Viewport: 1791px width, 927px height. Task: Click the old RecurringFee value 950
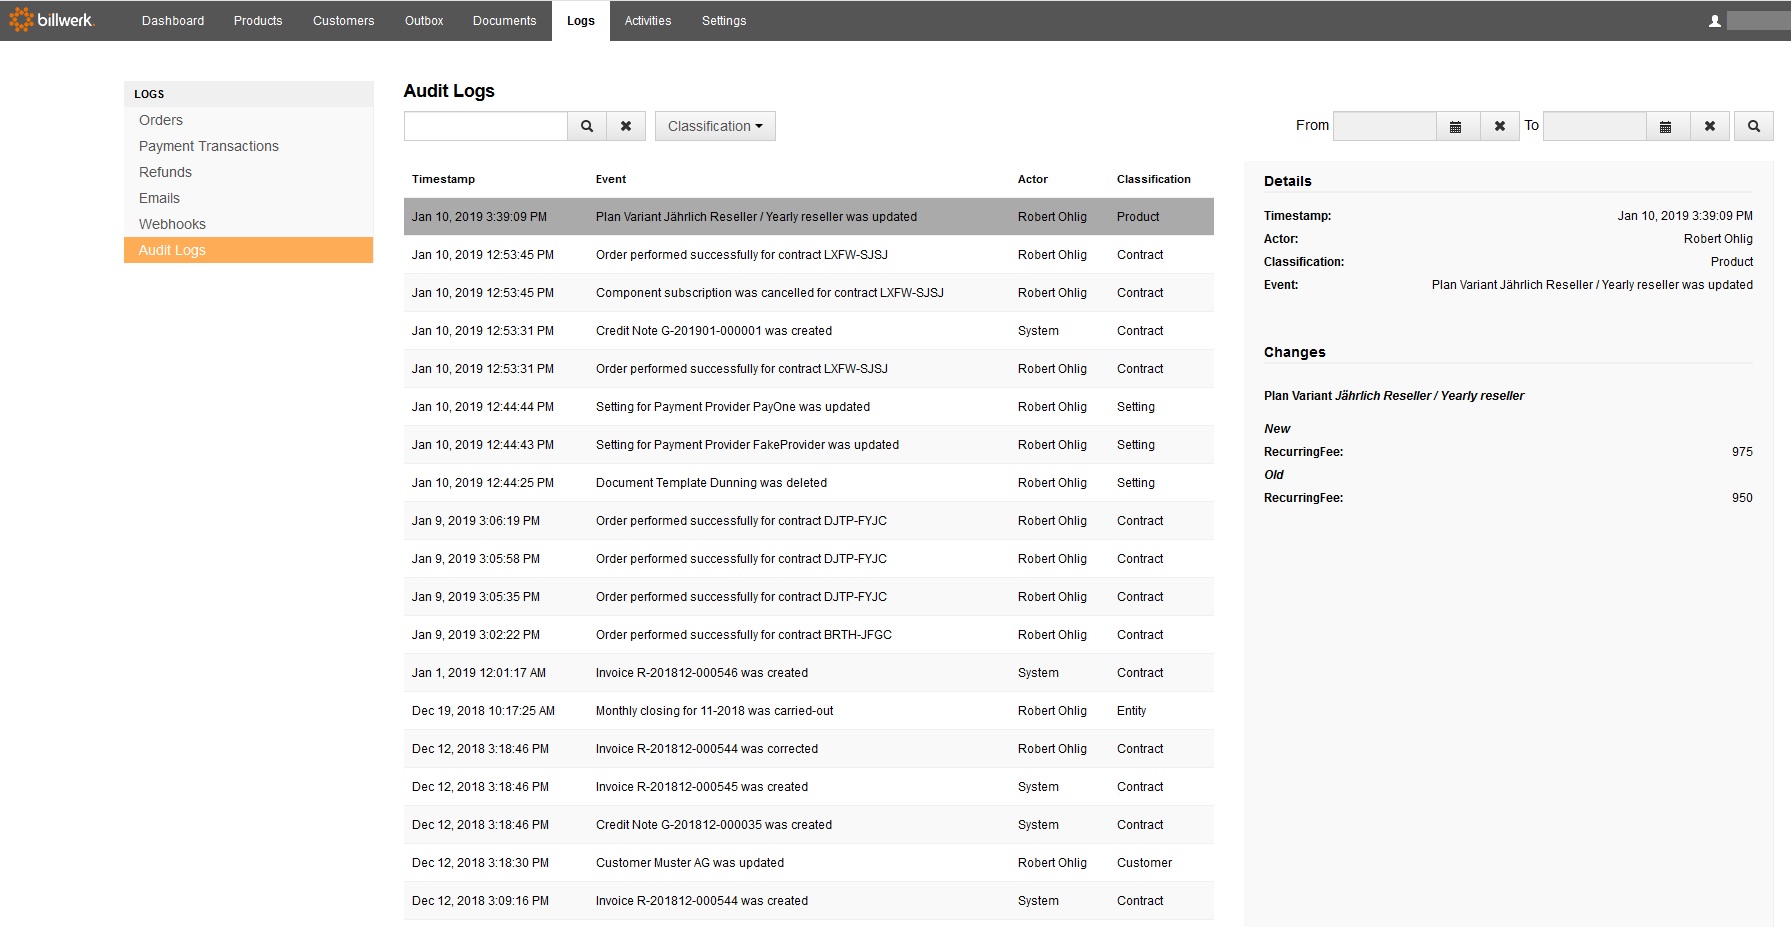(1742, 498)
